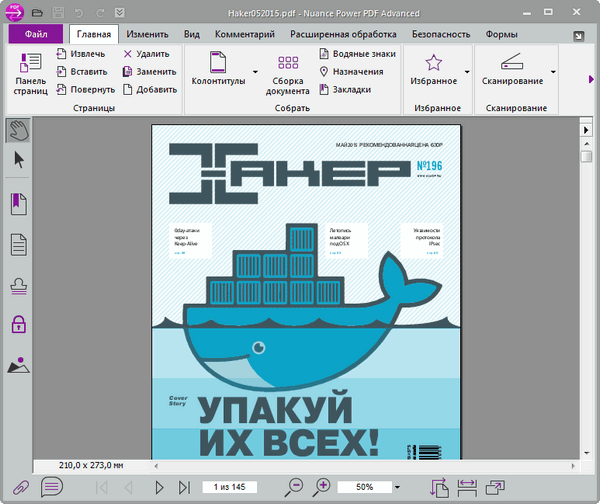
Task: Click the Хакер magazine cover page
Action: (x=306, y=292)
